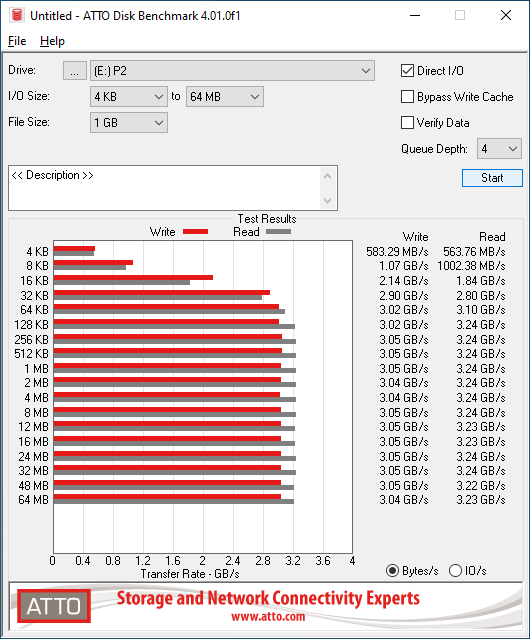
Task: Click the '12 MB' chart row label
Action: 33,427
